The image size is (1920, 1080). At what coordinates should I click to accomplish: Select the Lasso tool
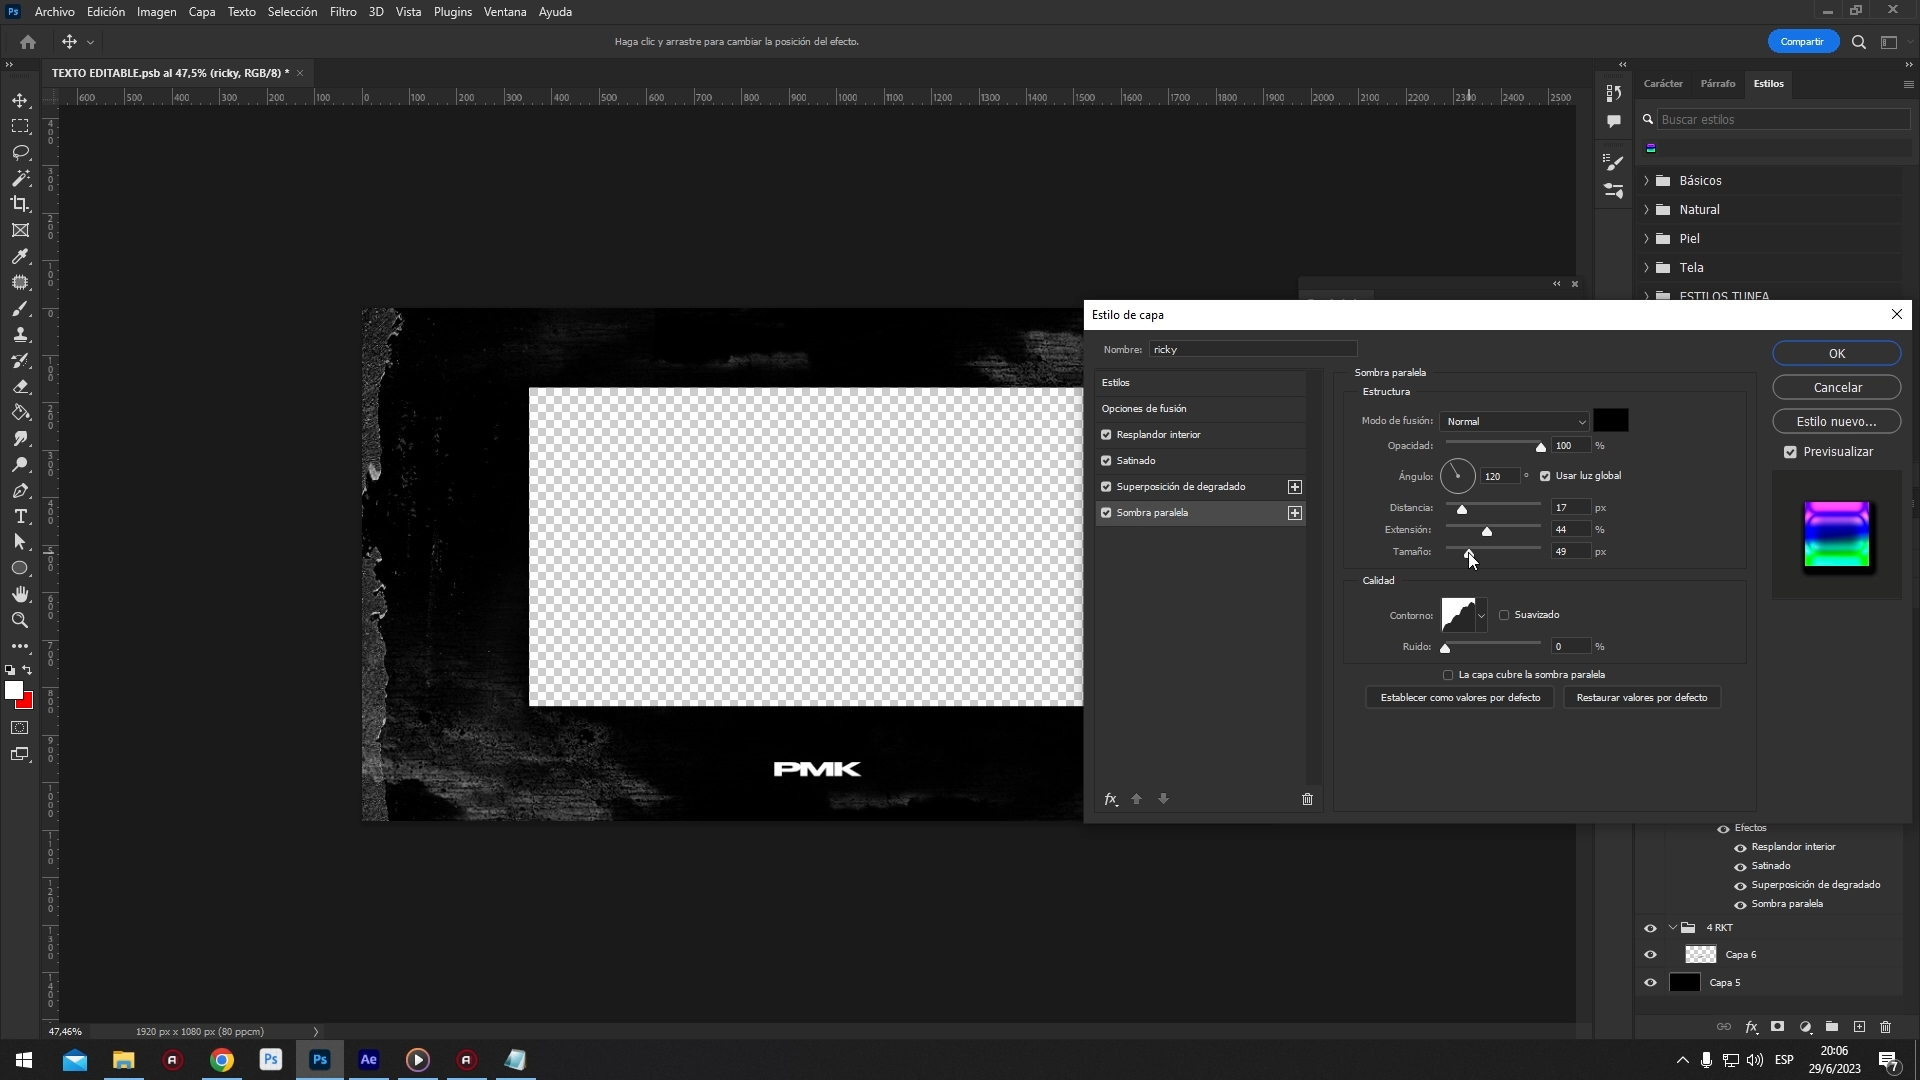pyautogui.click(x=20, y=152)
